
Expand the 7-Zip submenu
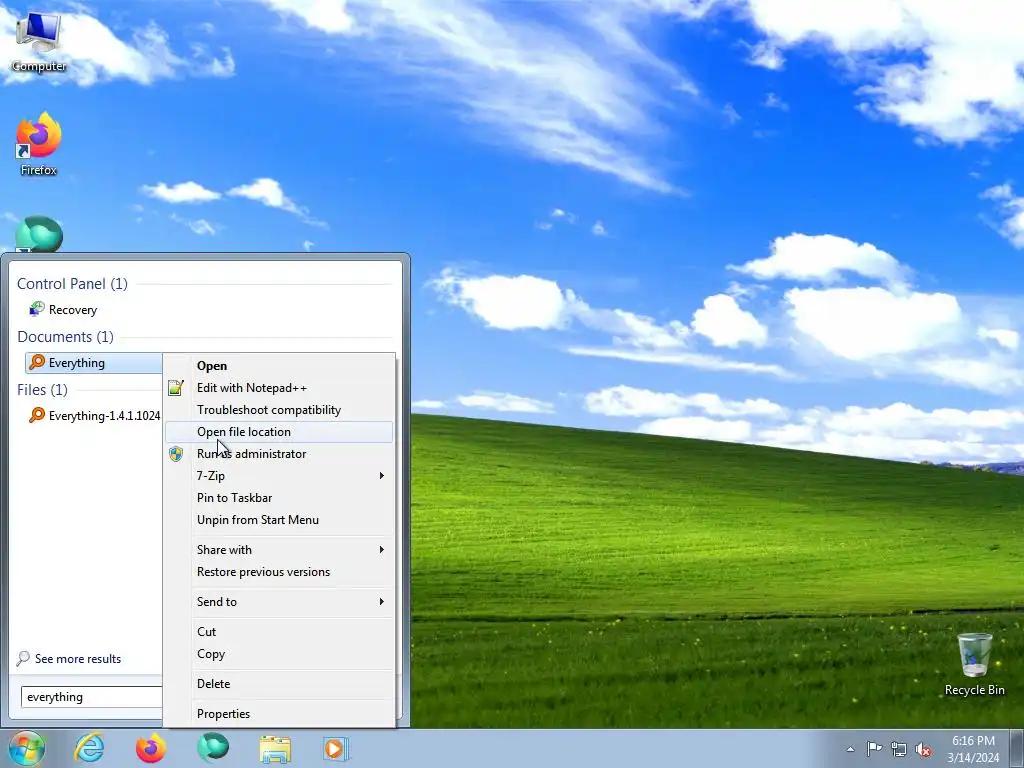tap(279, 476)
